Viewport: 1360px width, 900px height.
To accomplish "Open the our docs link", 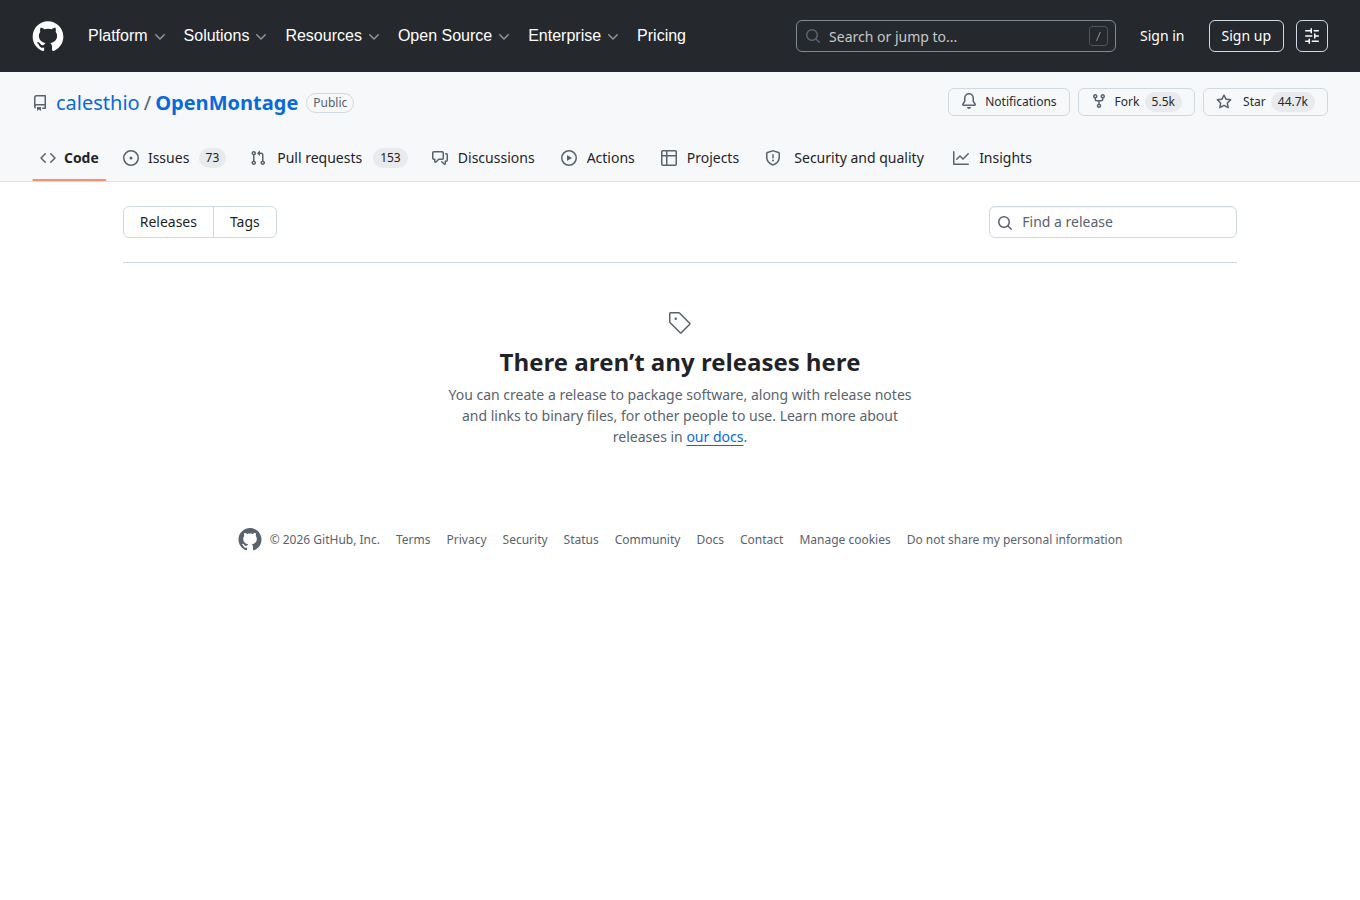I will (715, 437).
